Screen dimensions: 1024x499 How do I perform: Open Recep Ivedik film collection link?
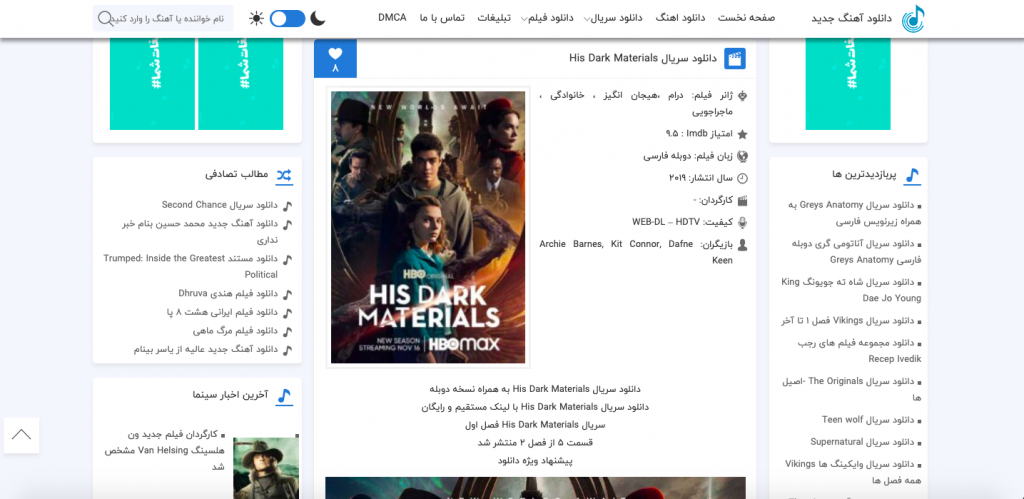pos(861,351)
